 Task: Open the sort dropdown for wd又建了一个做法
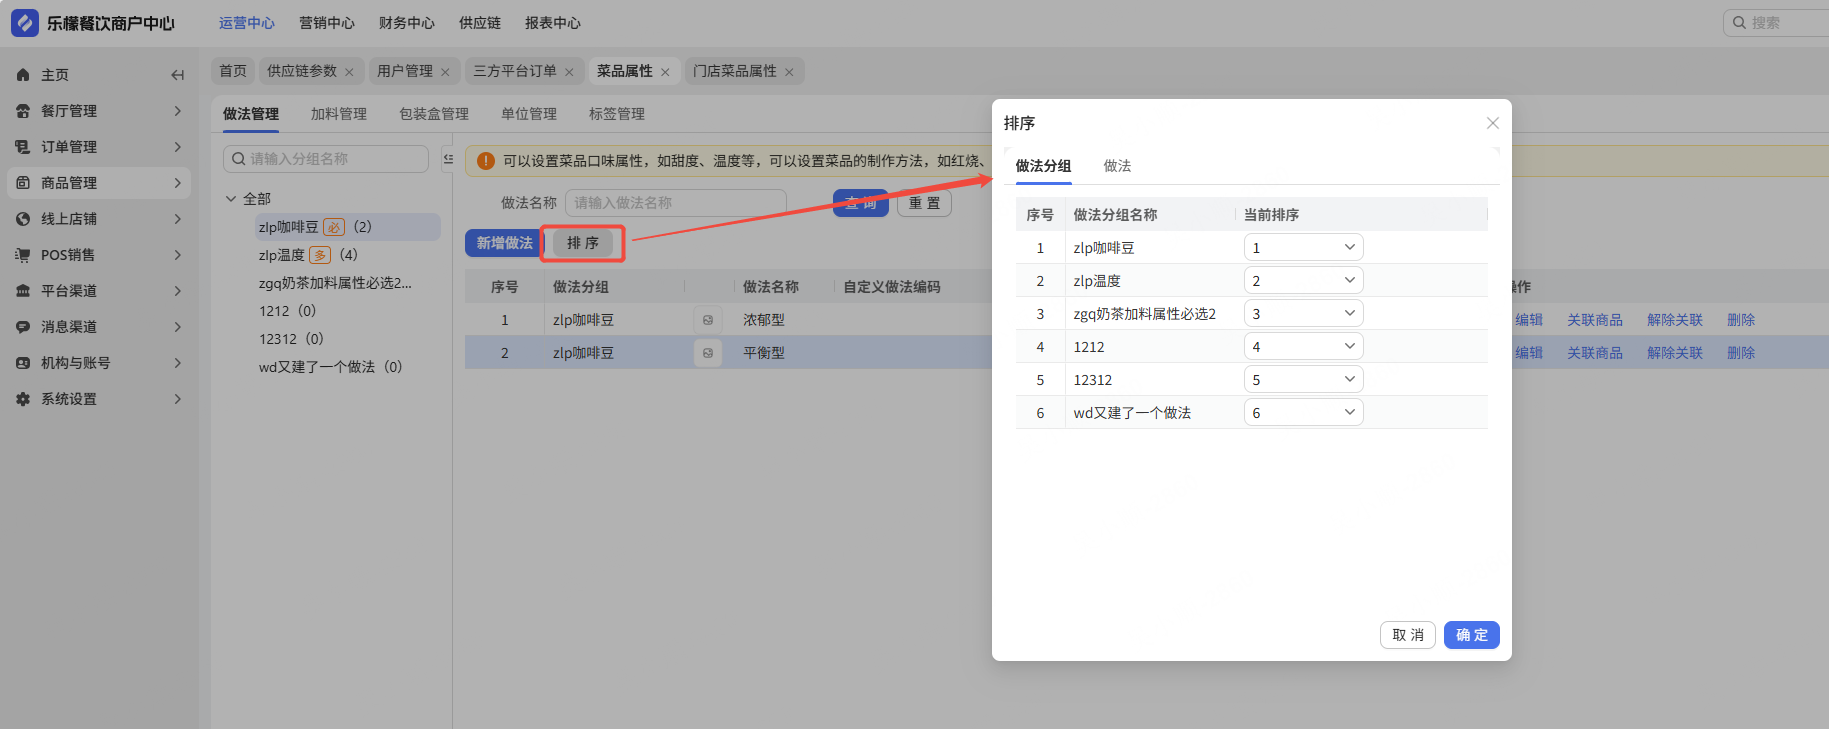click(x=1303, y=412)
